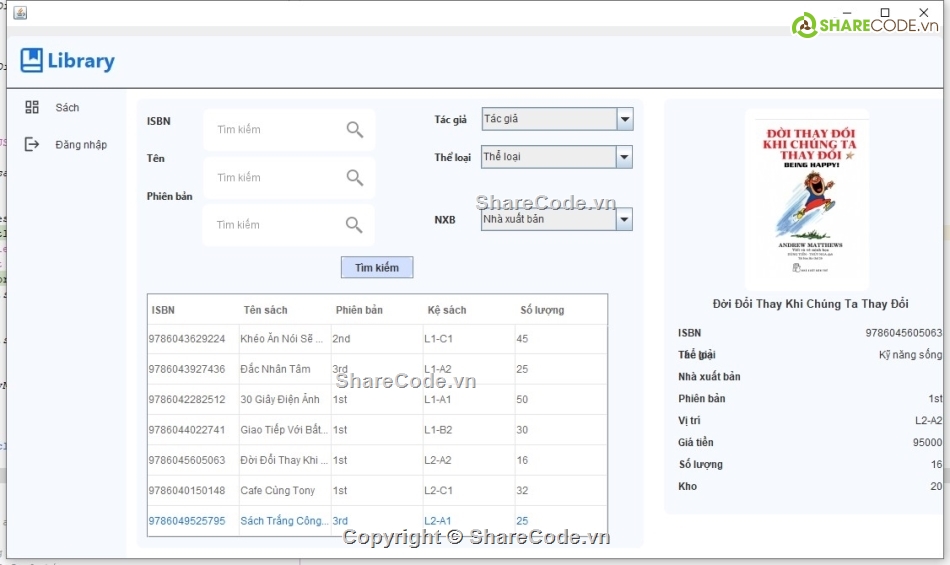950x565 pixels.
Task: Click the Kỹ năng sống genre value
Action: 911,355
